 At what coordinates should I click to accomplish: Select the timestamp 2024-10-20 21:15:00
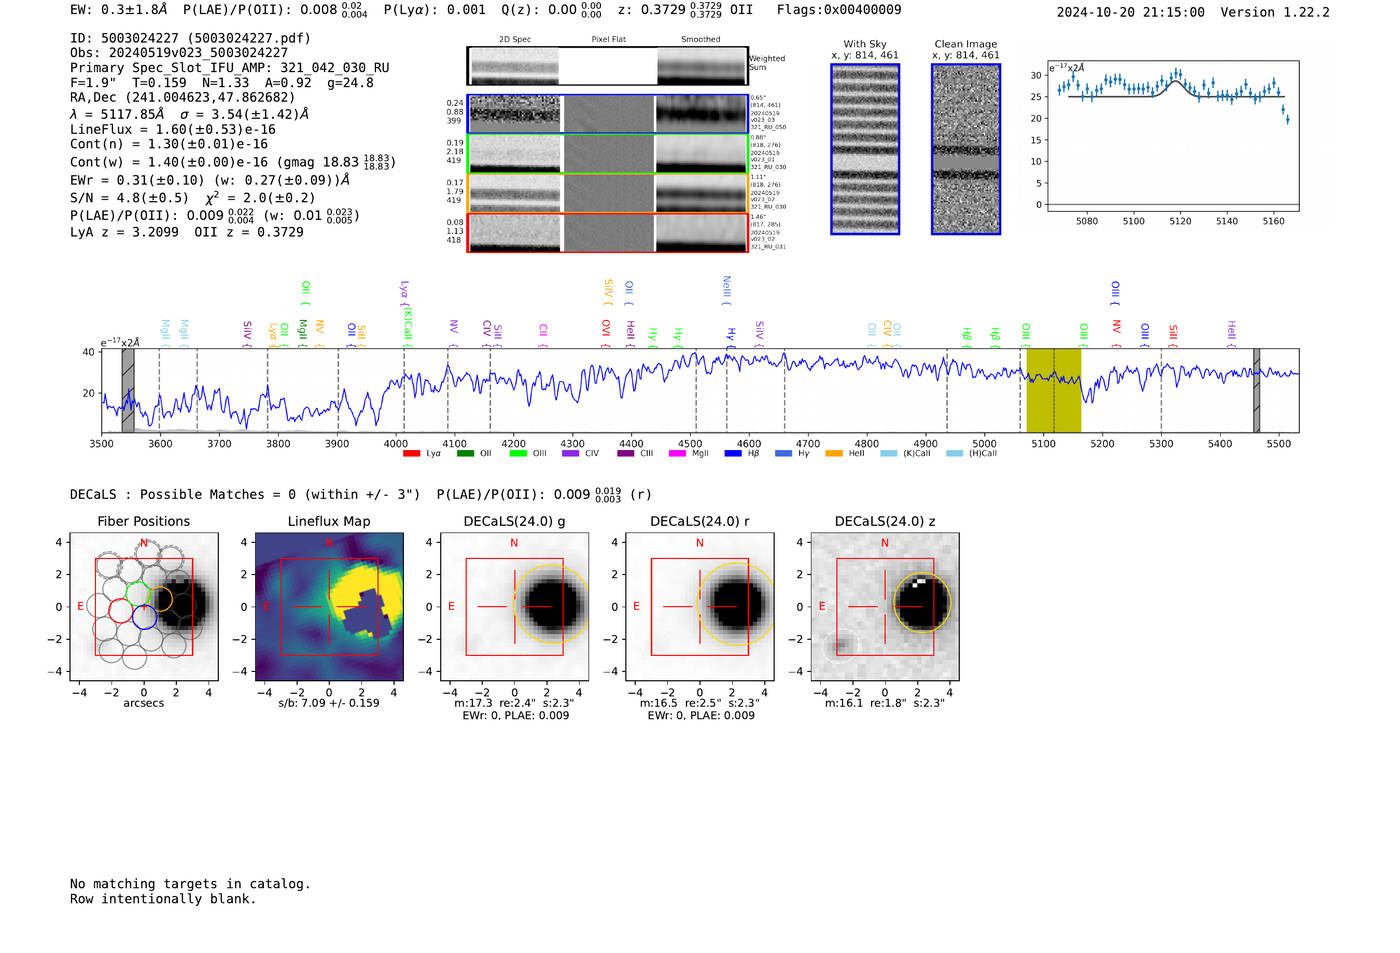tap(1131, 13)
